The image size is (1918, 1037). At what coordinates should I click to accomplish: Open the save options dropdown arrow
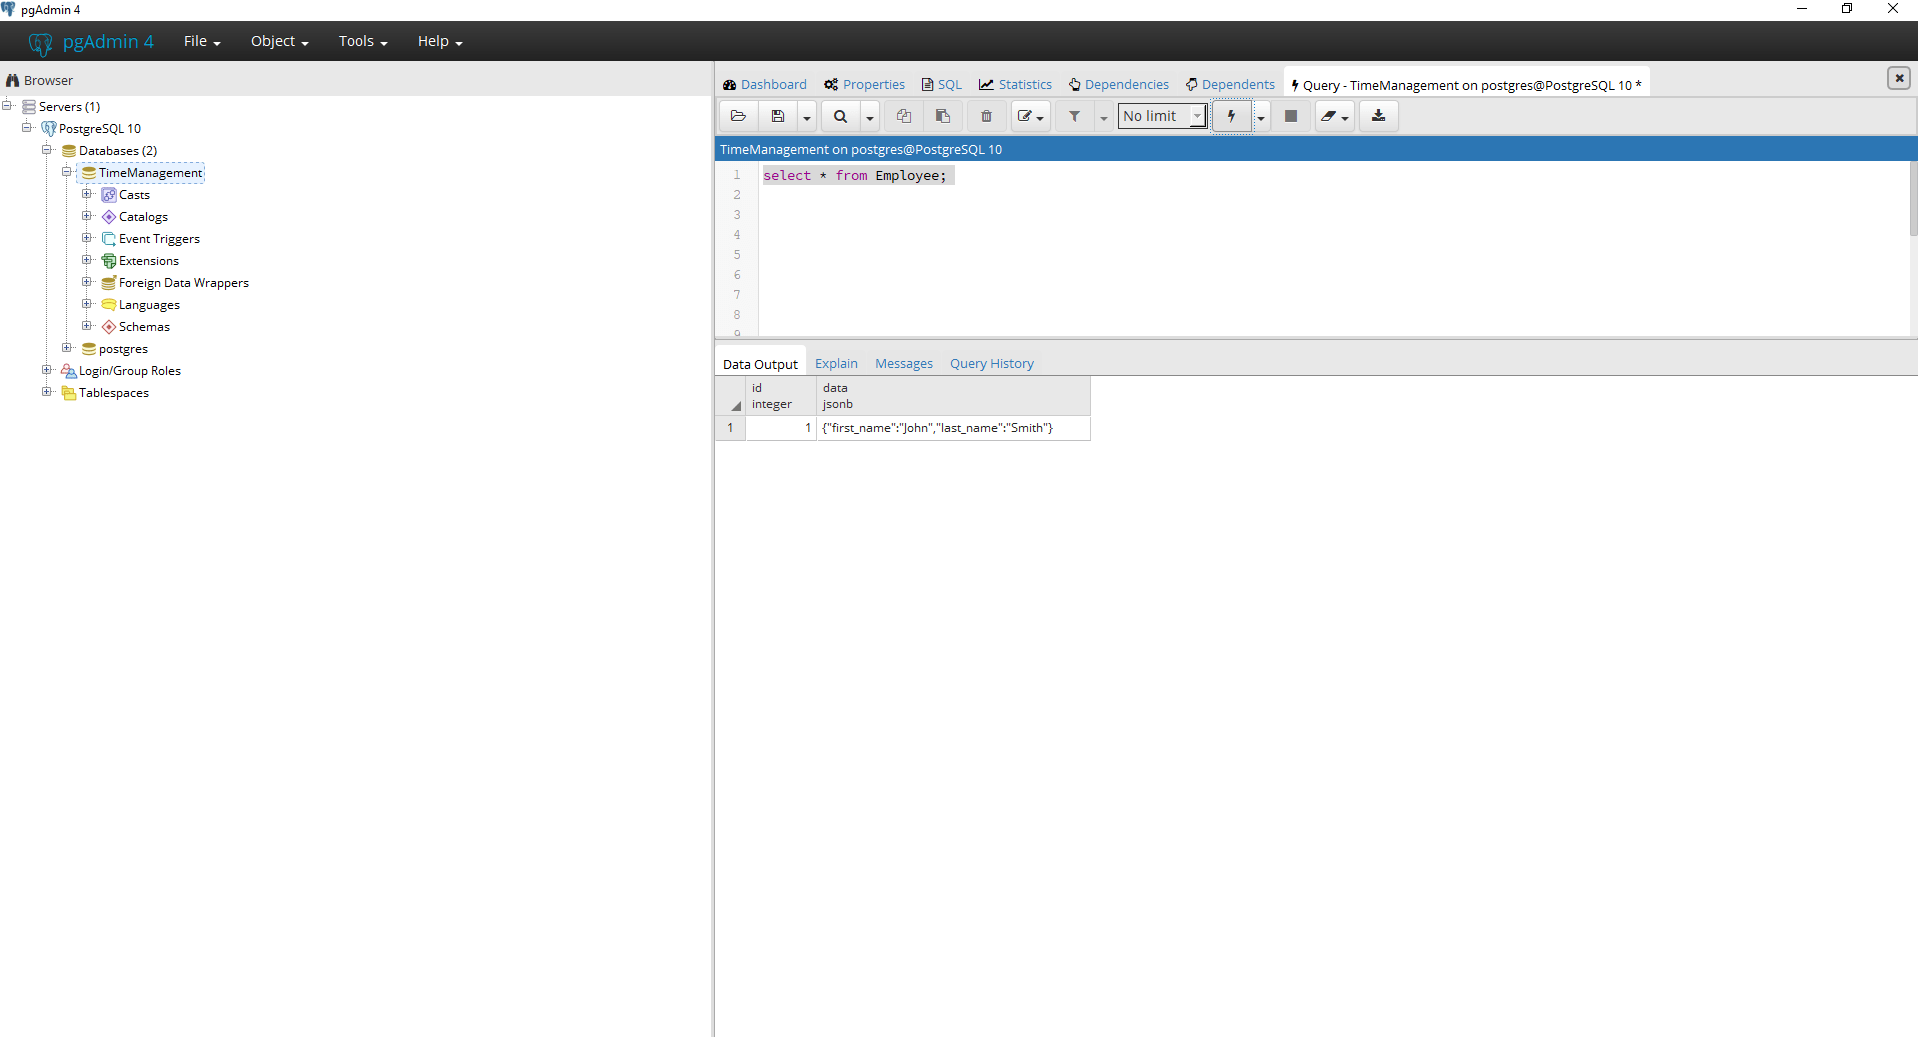point(806,115)
